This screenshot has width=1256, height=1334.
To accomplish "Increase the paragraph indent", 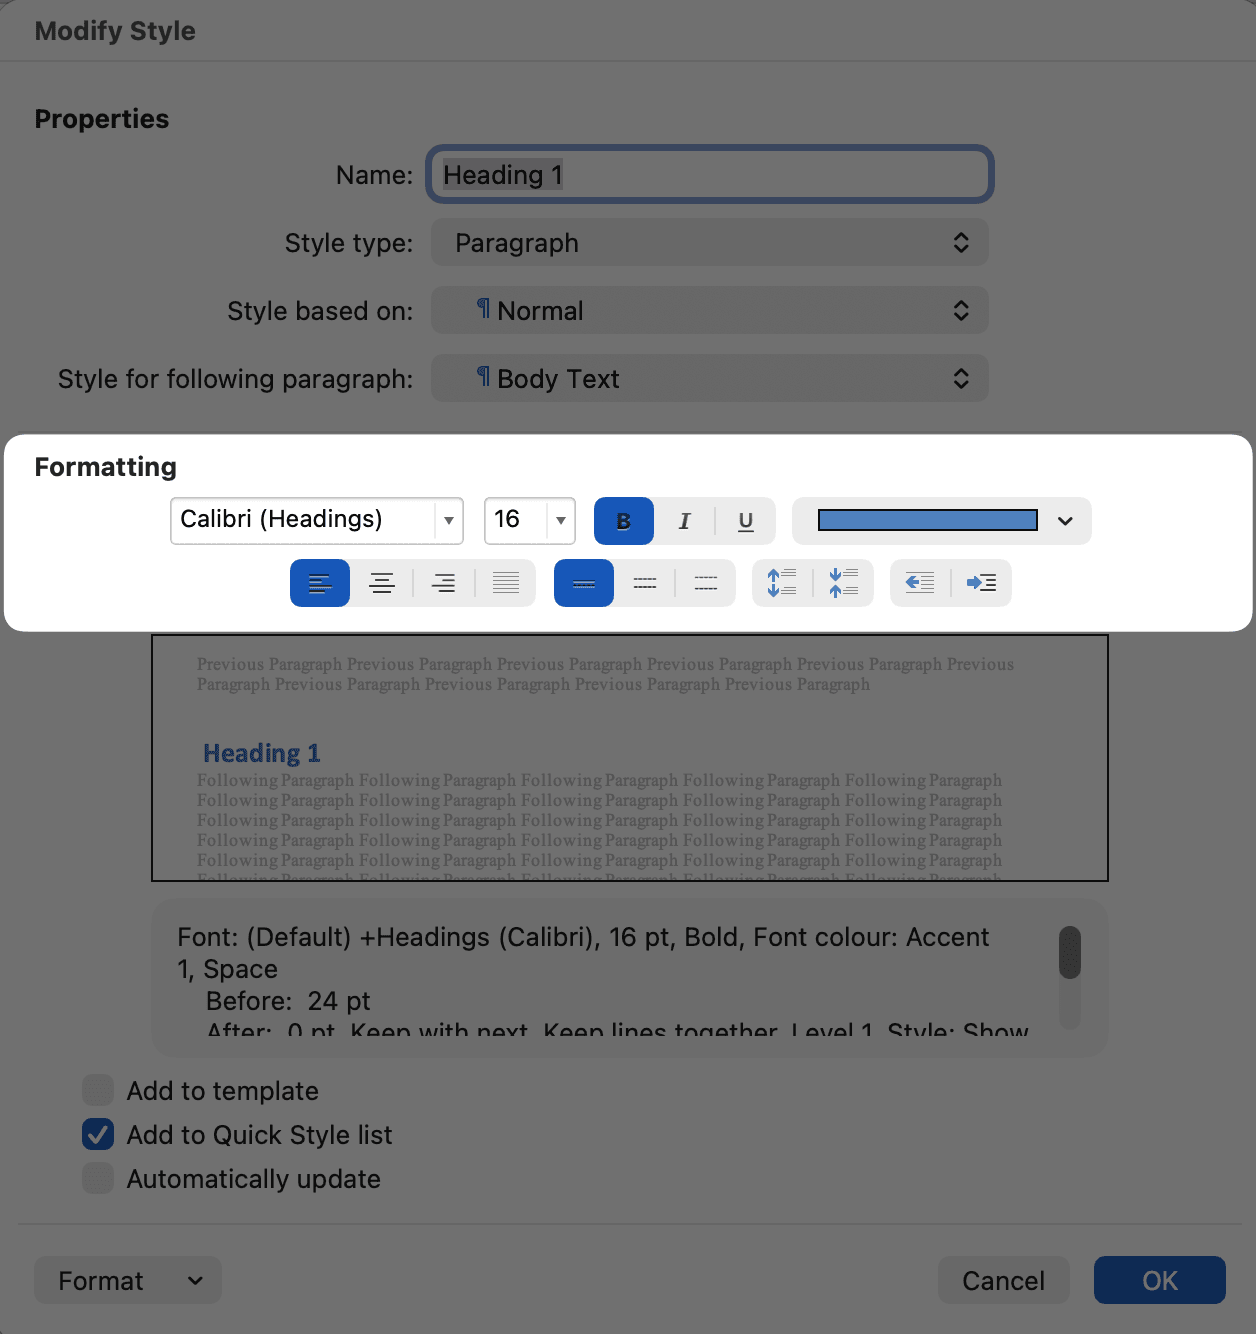I will pos(982,582).
